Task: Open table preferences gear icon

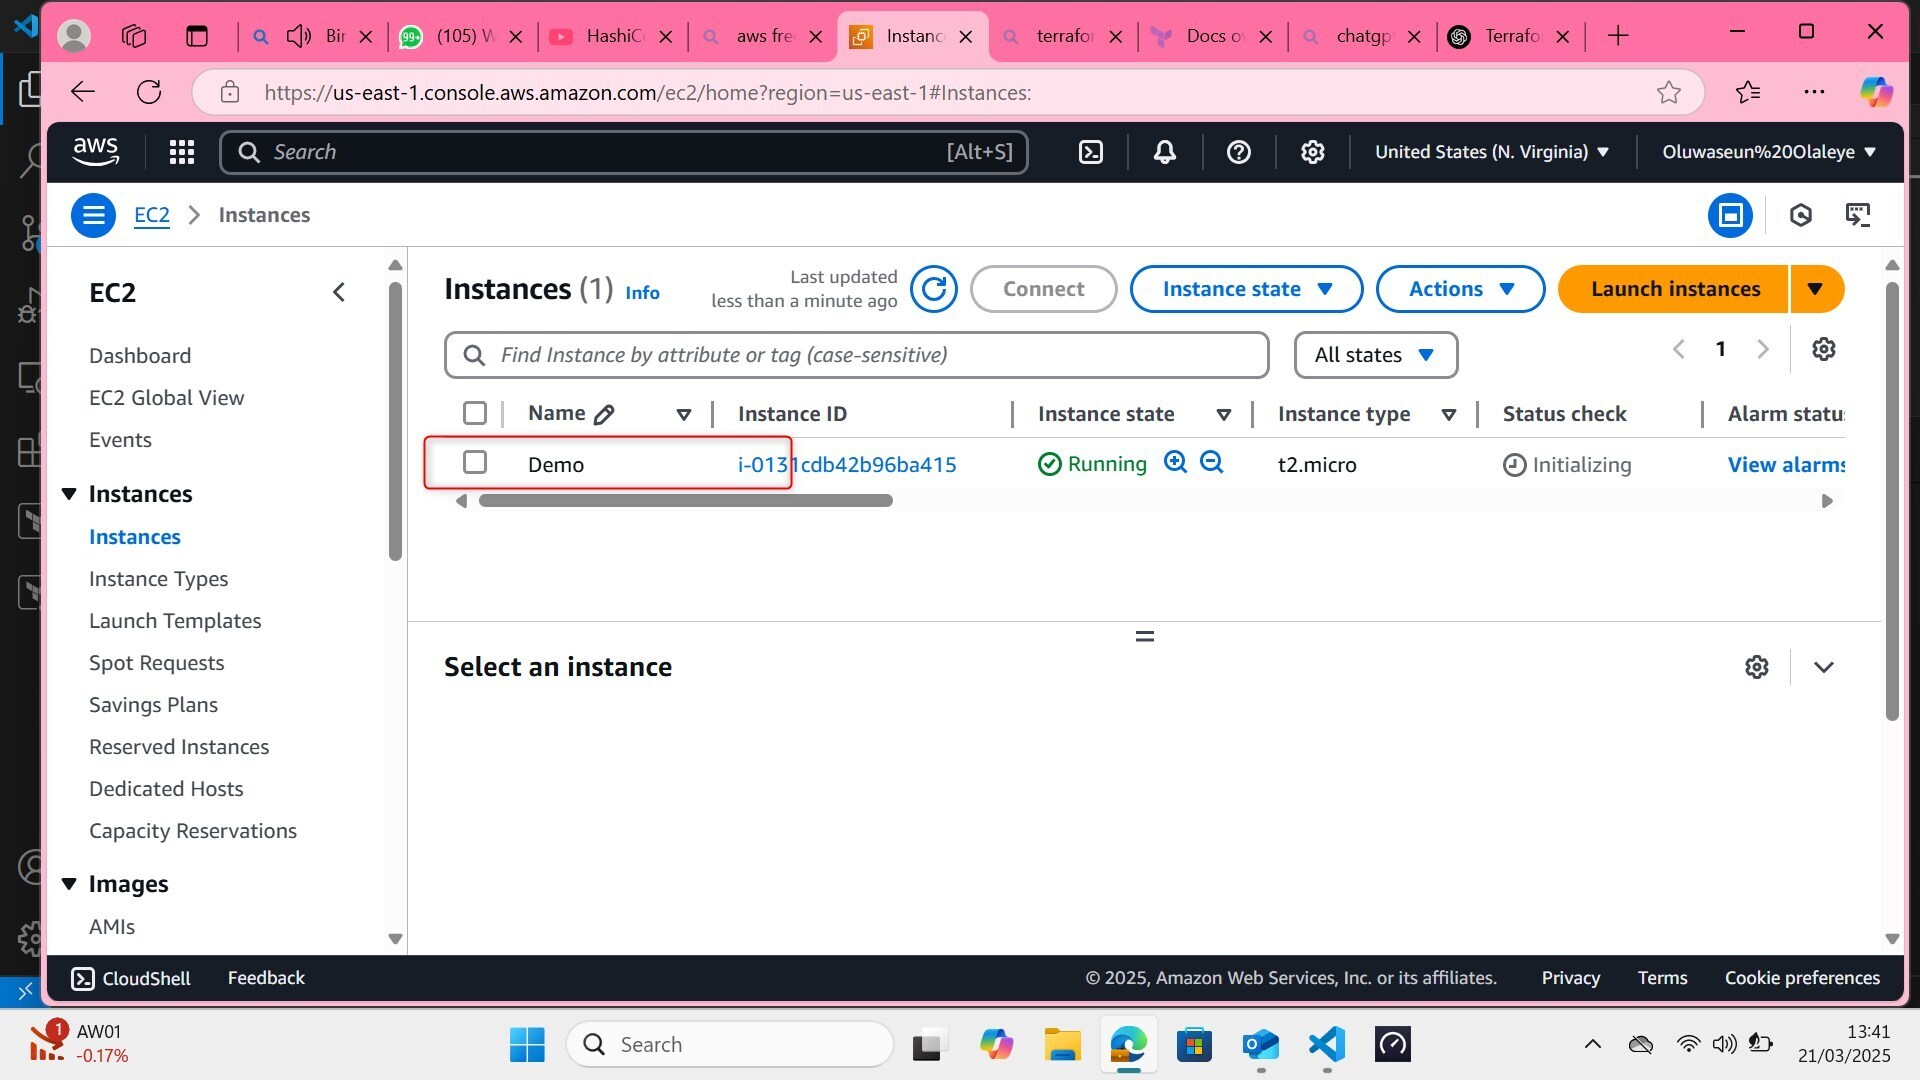Action: [1824, 349]
